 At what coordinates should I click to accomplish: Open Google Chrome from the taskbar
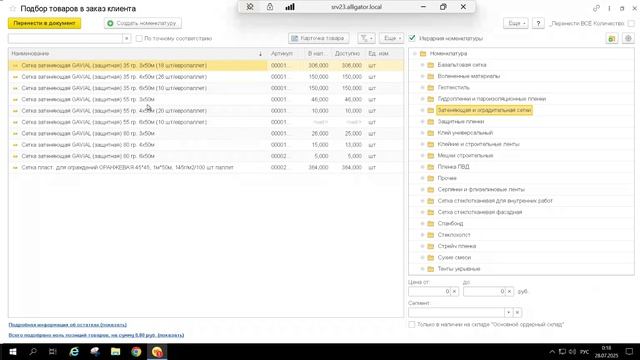[x=136, y=352]
